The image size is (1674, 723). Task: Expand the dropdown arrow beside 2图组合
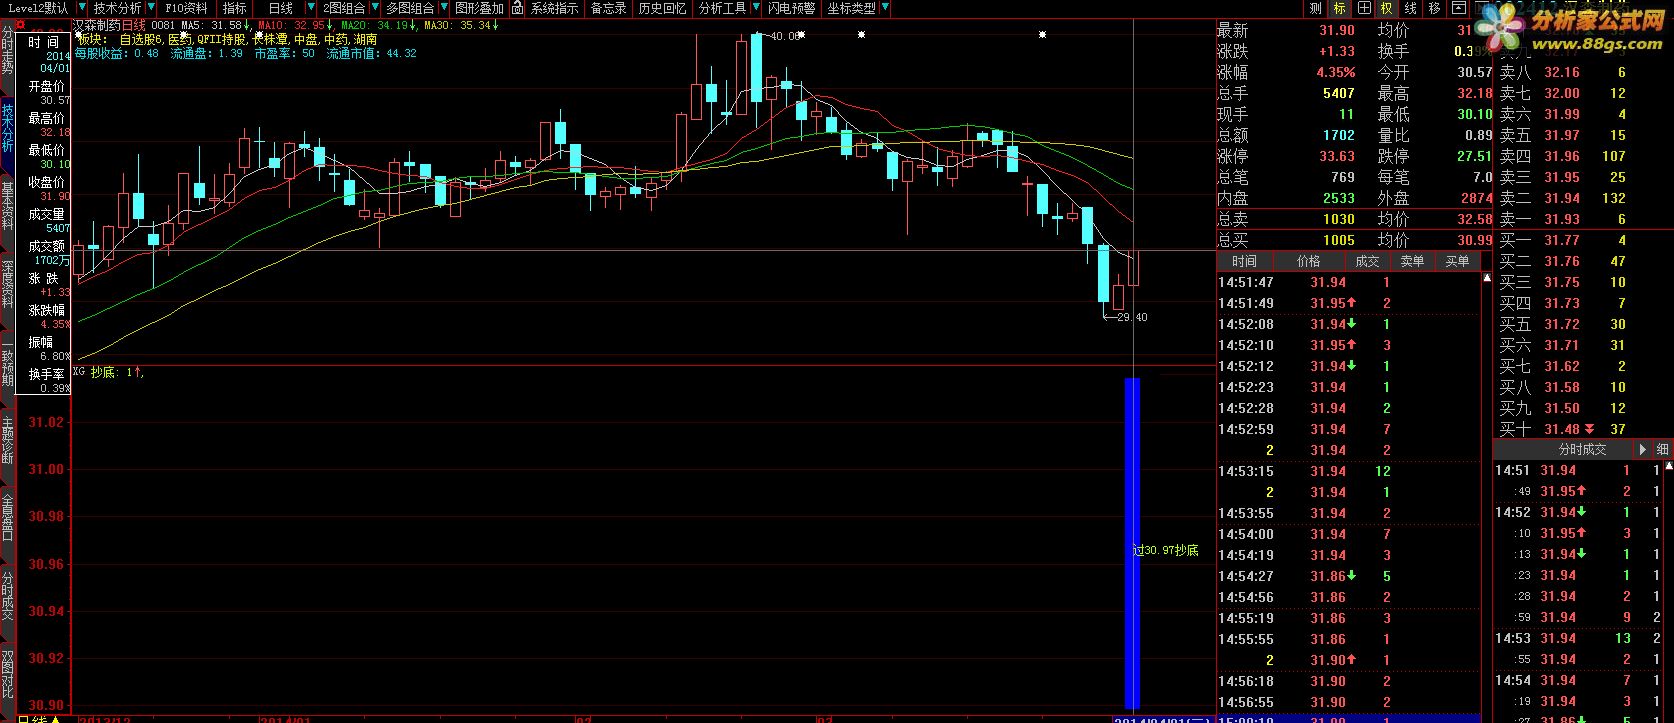pyautogui.click(x=374, y=8)
